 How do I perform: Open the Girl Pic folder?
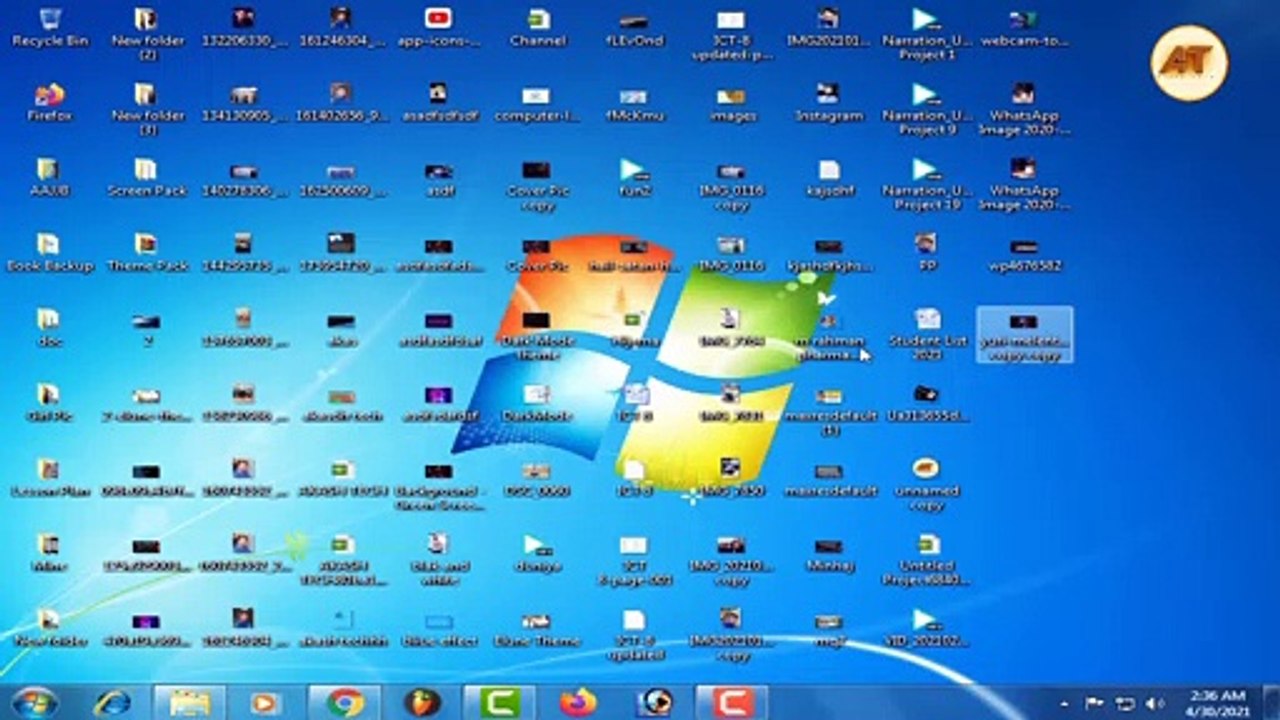coord(49,403)
